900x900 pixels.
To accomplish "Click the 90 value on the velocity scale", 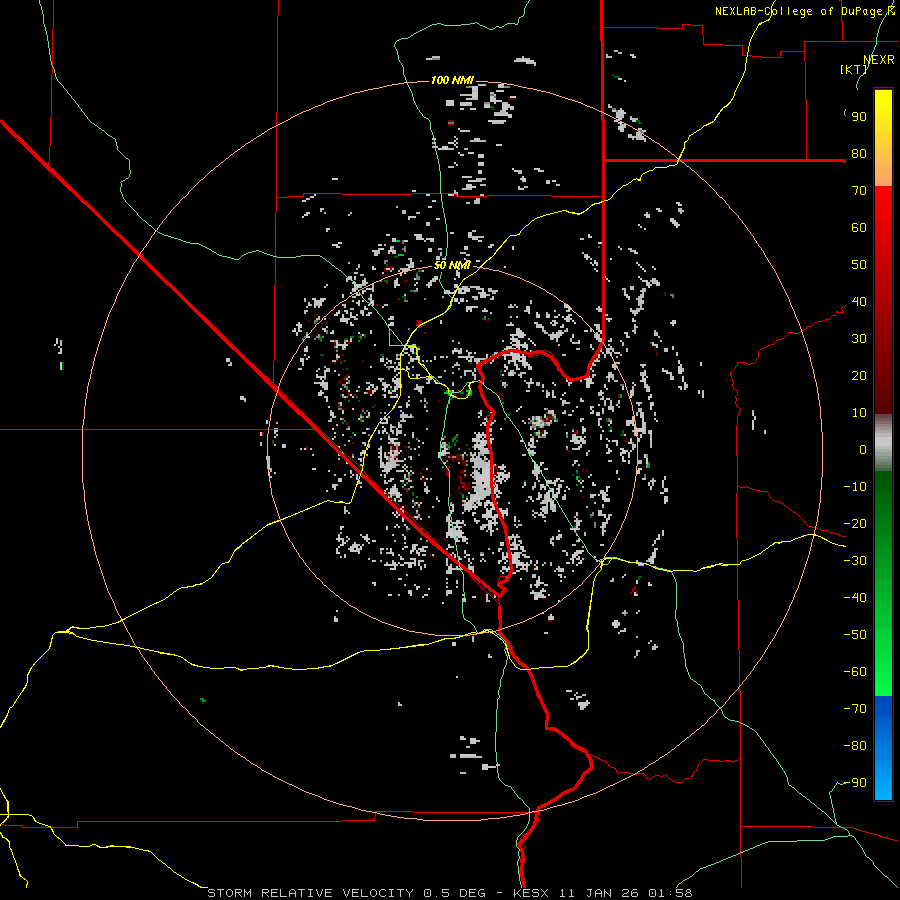I will point(859,117).
